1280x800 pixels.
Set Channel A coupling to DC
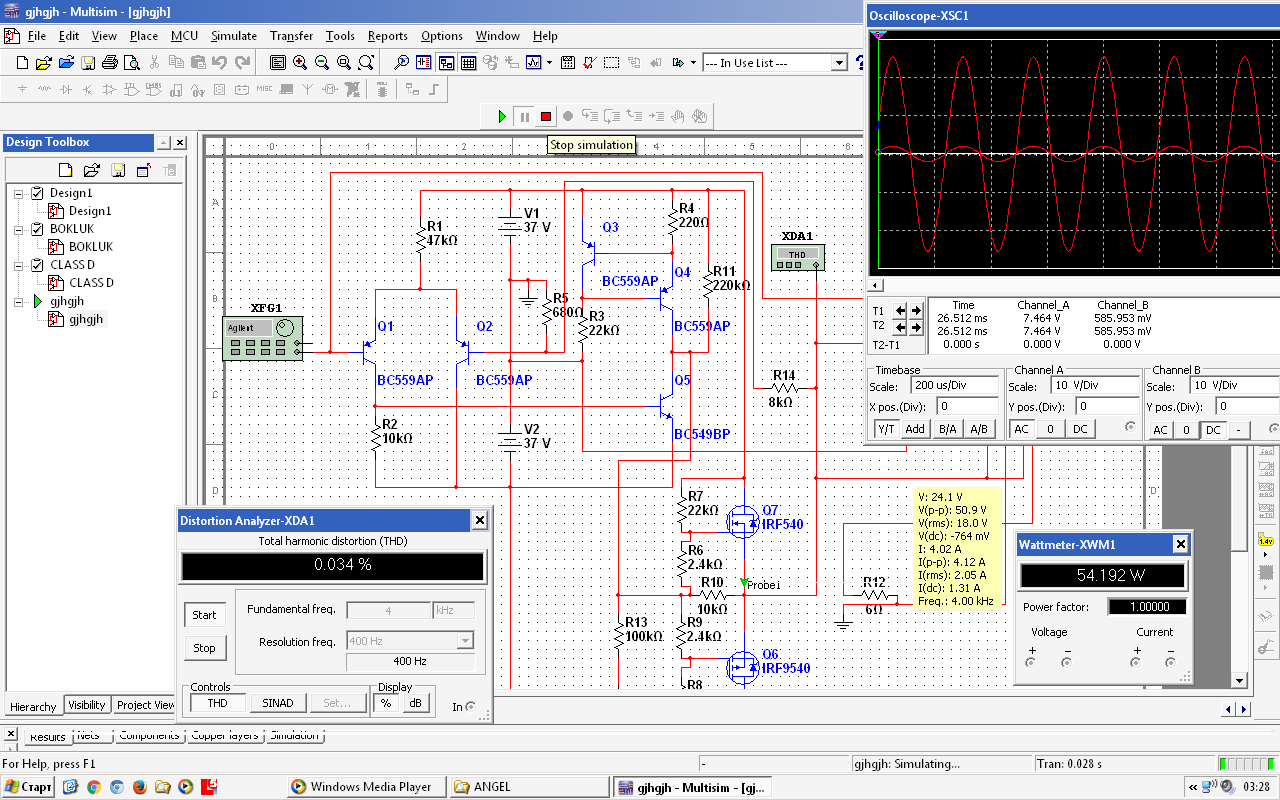click(x=1080, y=429)
